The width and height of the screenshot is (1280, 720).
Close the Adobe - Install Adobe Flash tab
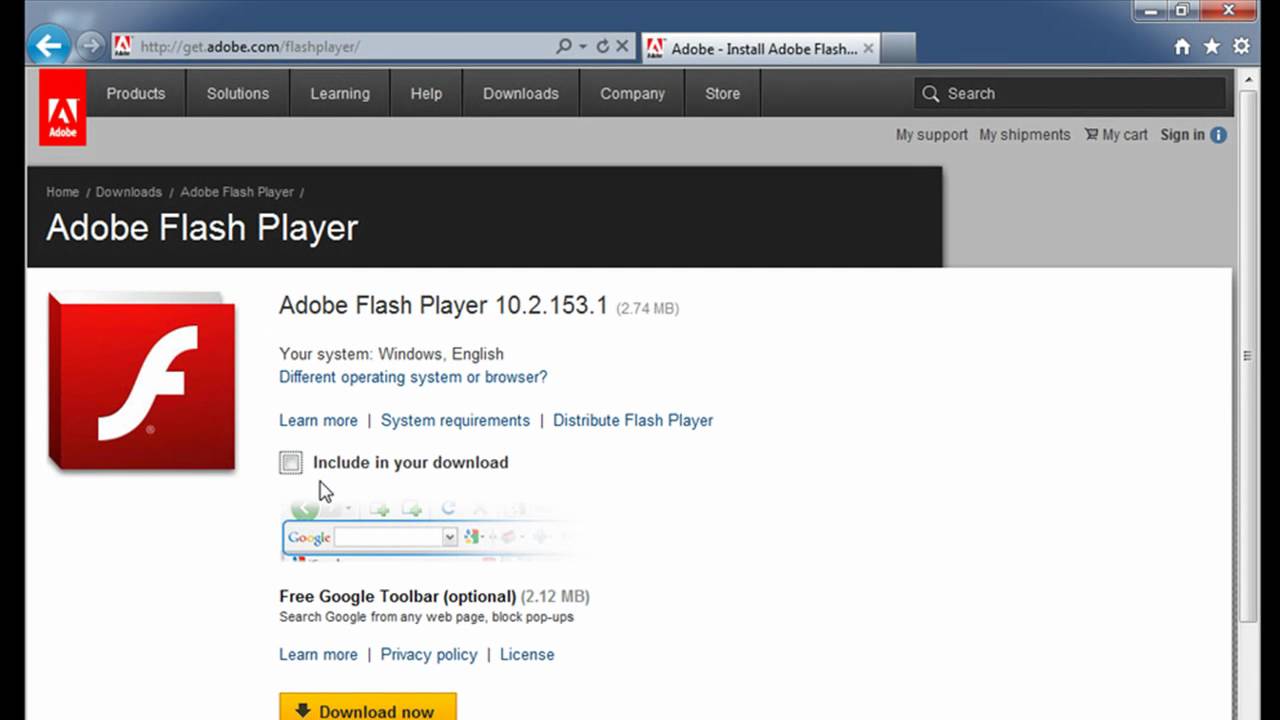pyautogui.click(x=868, y=48)
